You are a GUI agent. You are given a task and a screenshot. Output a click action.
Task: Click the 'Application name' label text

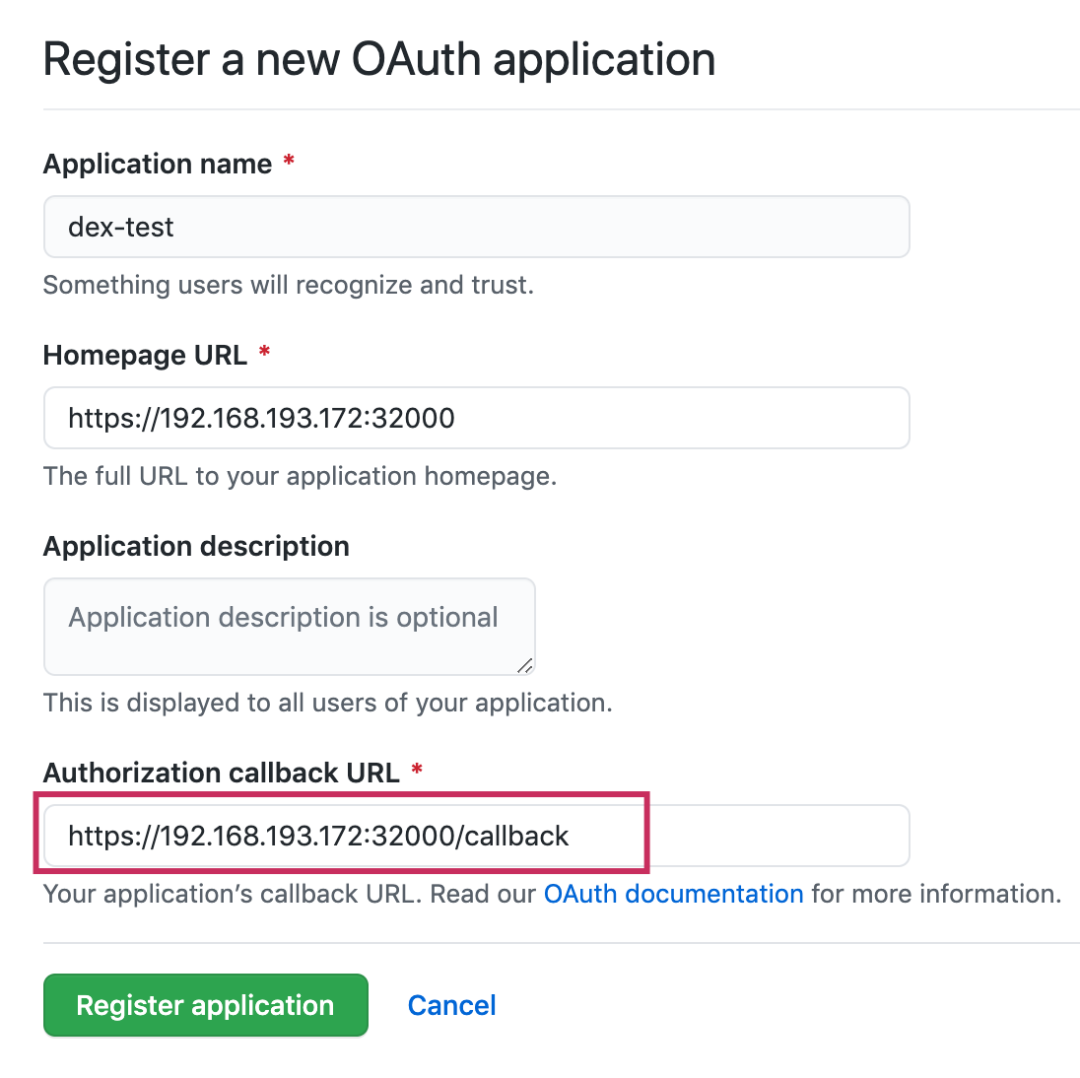point(157,164)
